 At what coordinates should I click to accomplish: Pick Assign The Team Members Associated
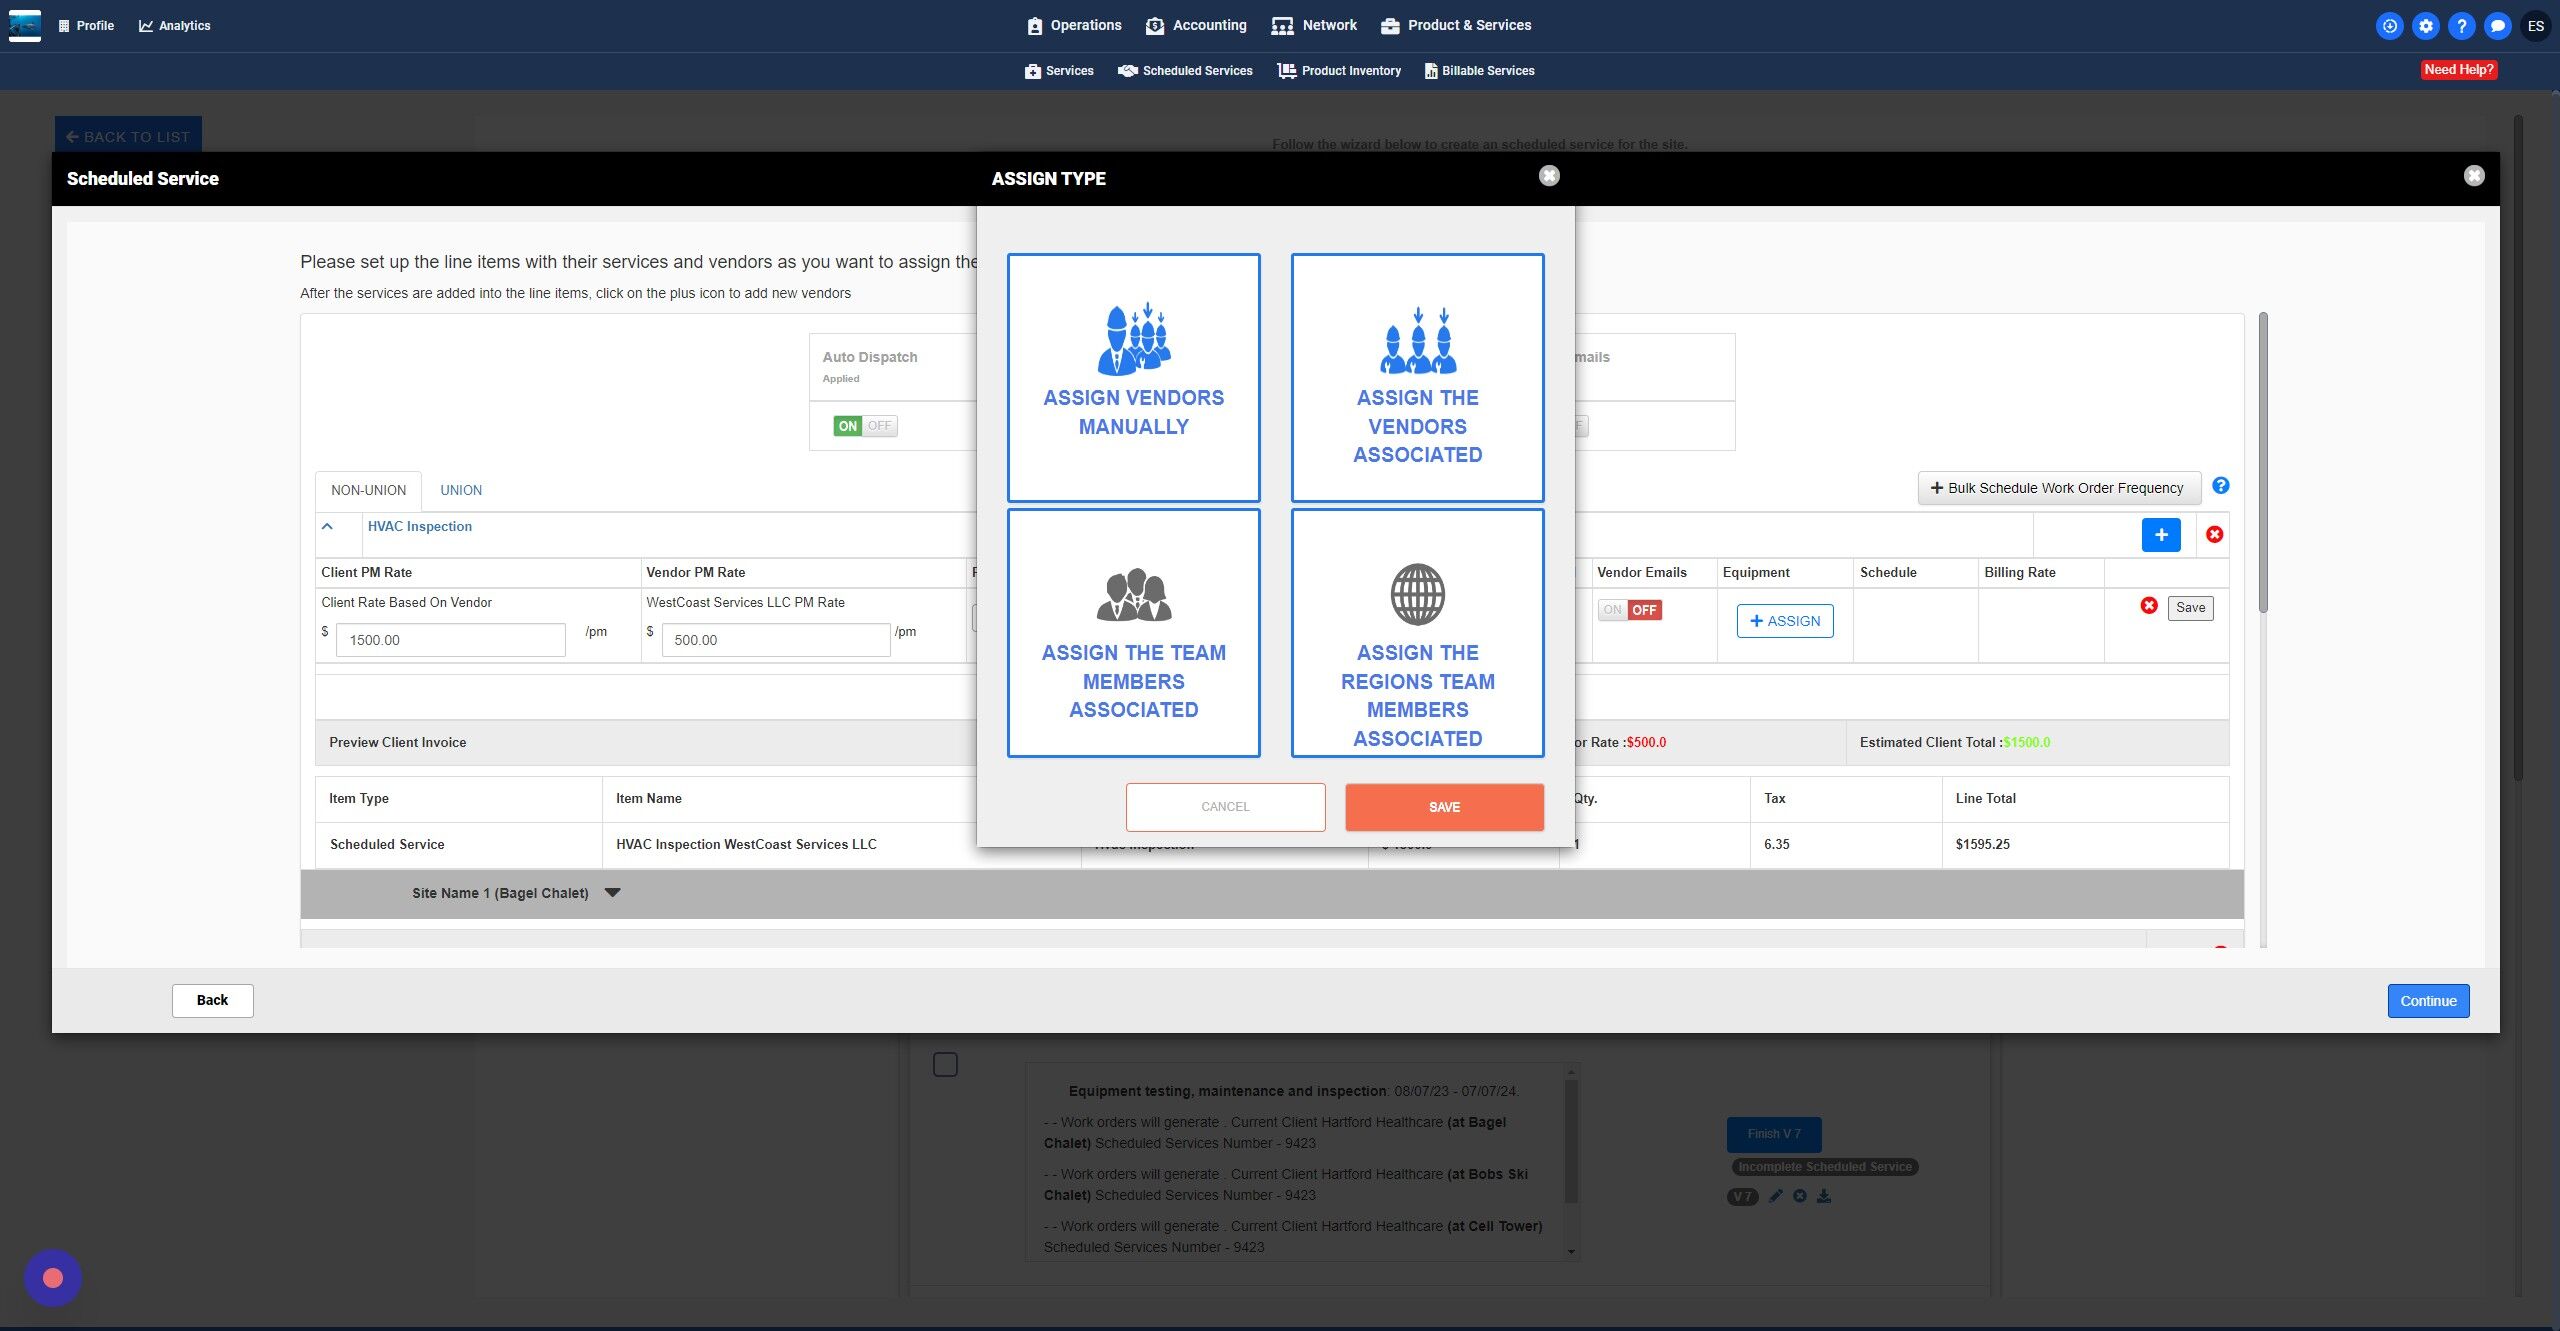(x=1133, y=632)
